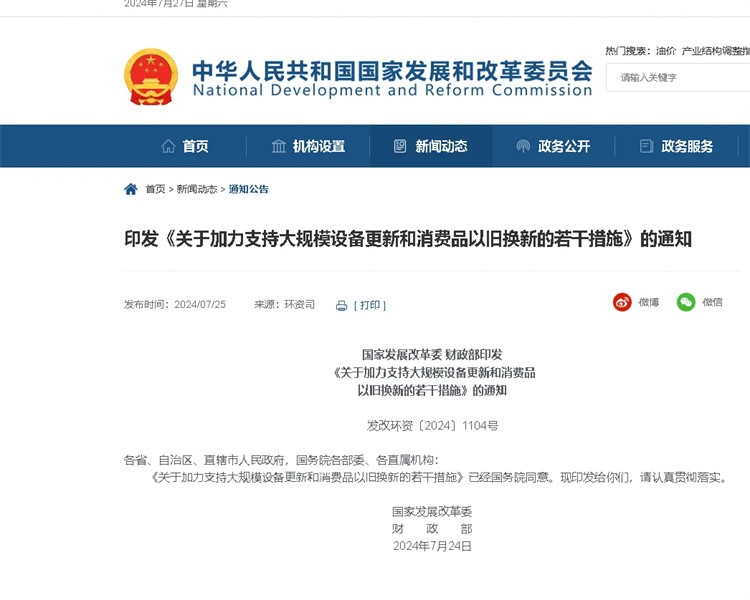Select the 新闻动态 navigation tab
Screen dimensions: 750x600
pos(431,146)
